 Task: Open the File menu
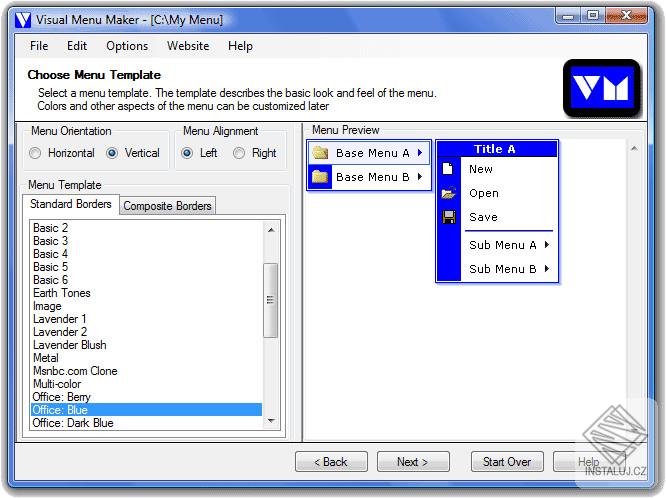tap(39, 46)
